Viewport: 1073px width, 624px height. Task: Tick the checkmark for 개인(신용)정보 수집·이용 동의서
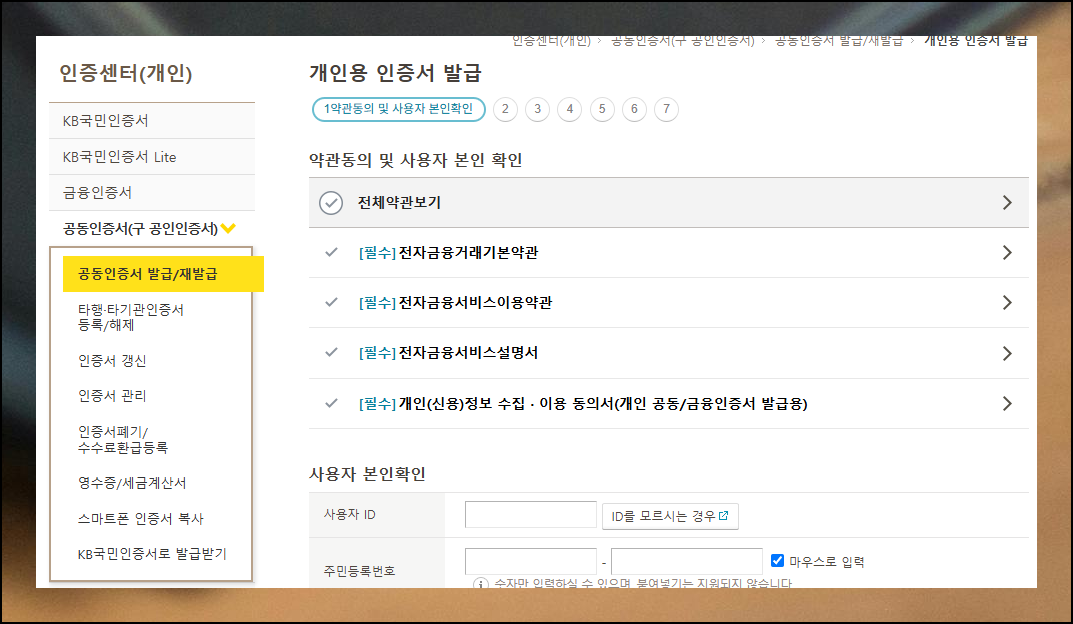click(331, 403)
